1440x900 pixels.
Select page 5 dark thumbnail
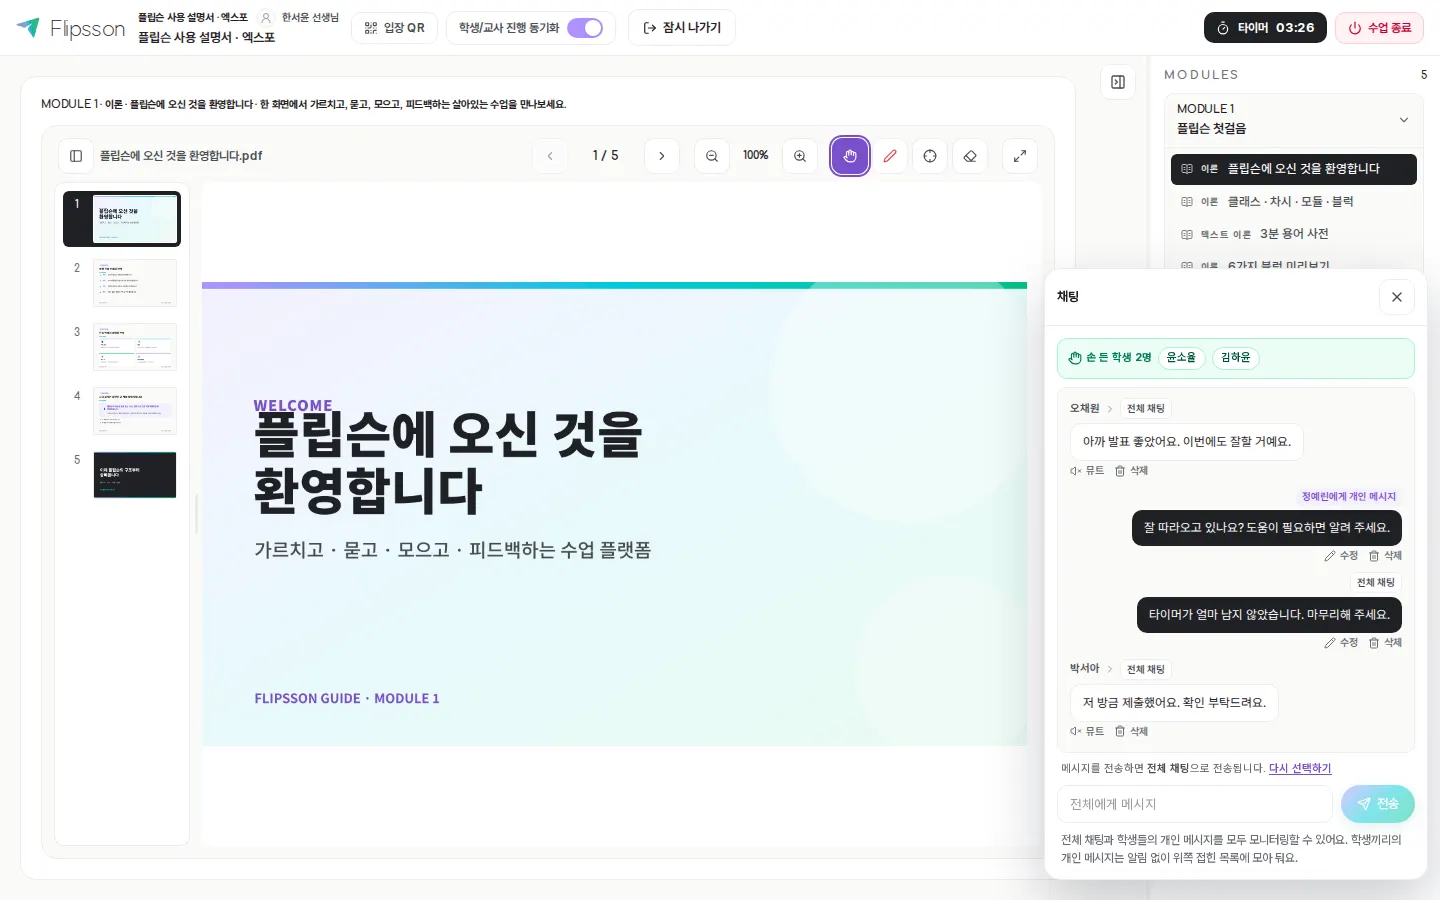pos(122,475)
